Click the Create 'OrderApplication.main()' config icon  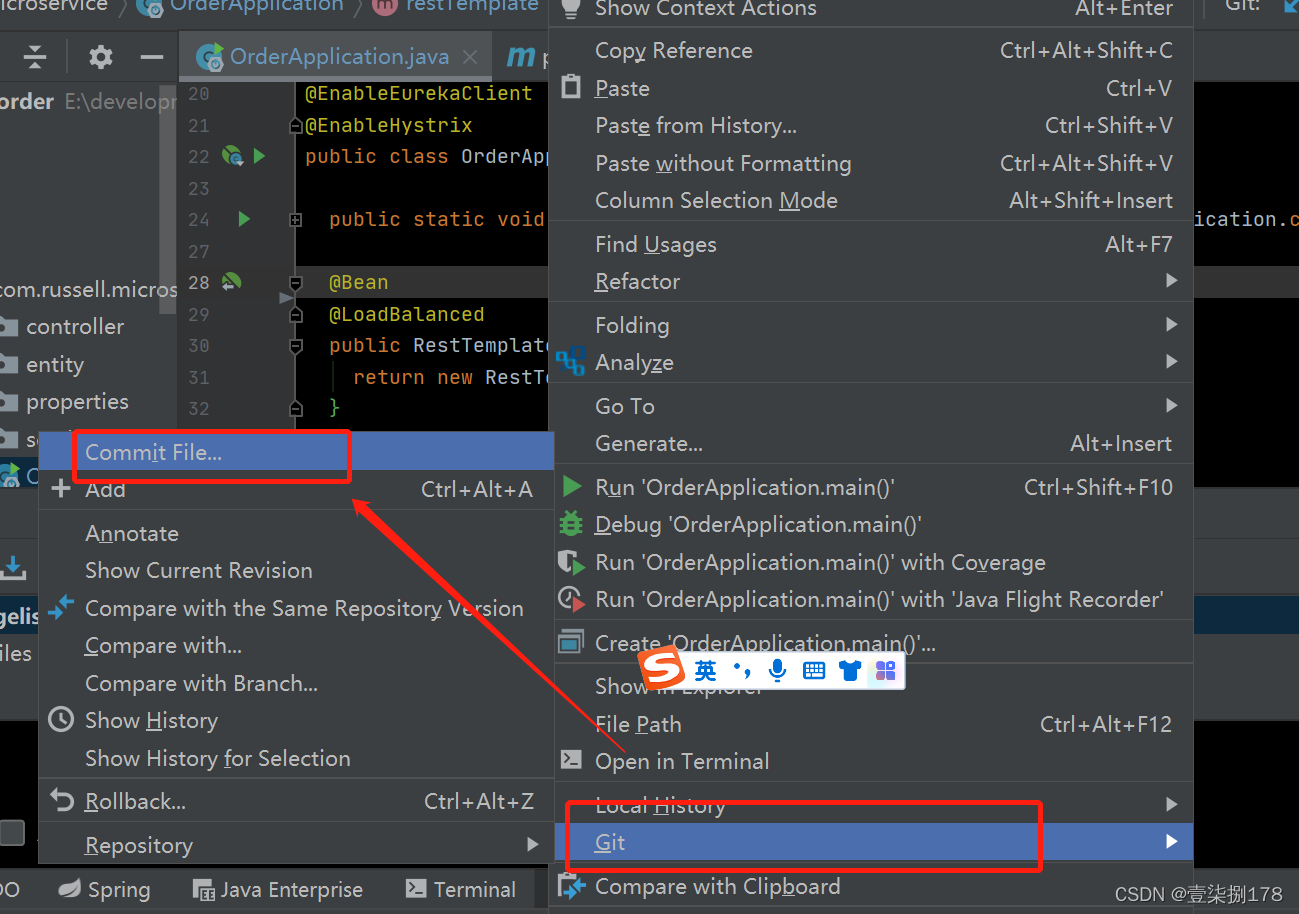[x=571, y=643]
